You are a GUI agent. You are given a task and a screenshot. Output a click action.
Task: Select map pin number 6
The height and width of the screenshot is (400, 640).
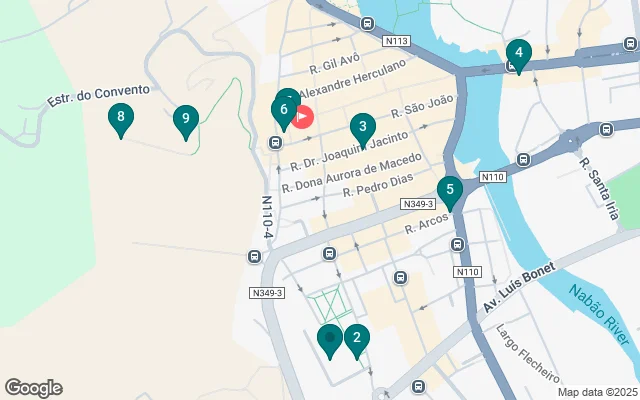[x=284, y=115]
